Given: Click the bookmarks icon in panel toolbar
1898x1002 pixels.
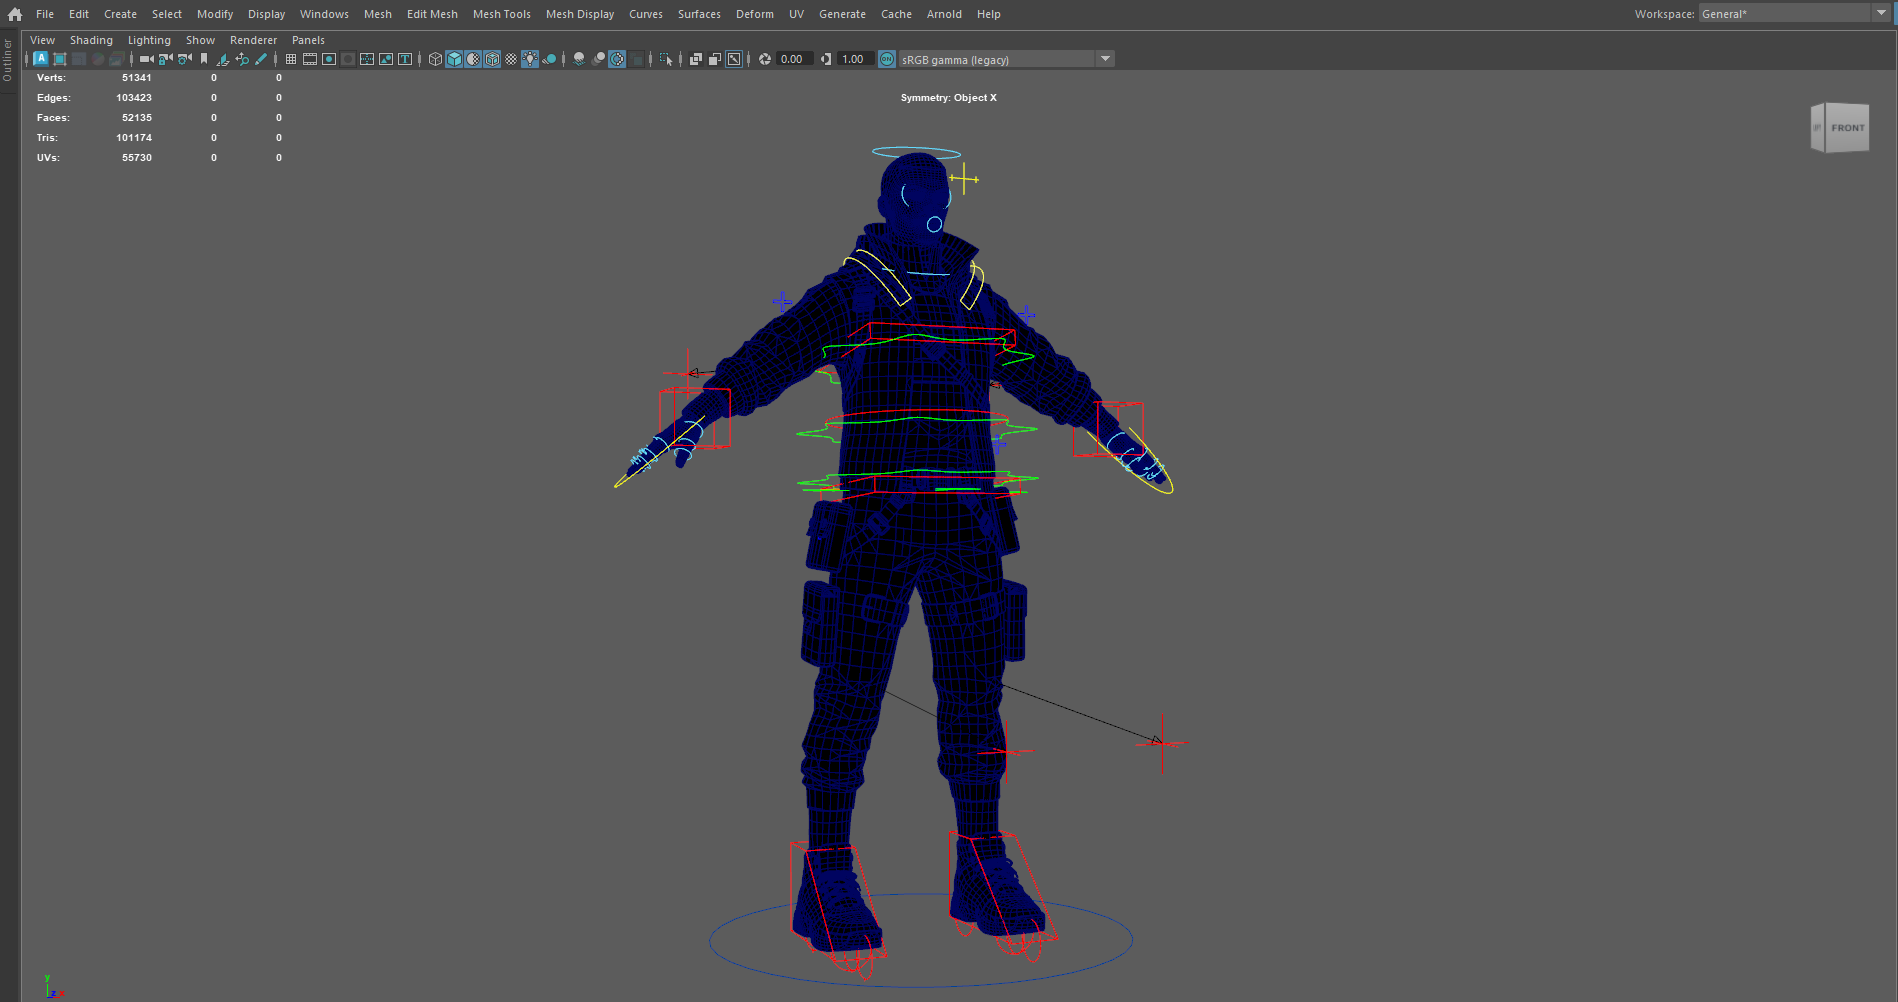Looking at the screenshot, I should click(x=204, y=59).
